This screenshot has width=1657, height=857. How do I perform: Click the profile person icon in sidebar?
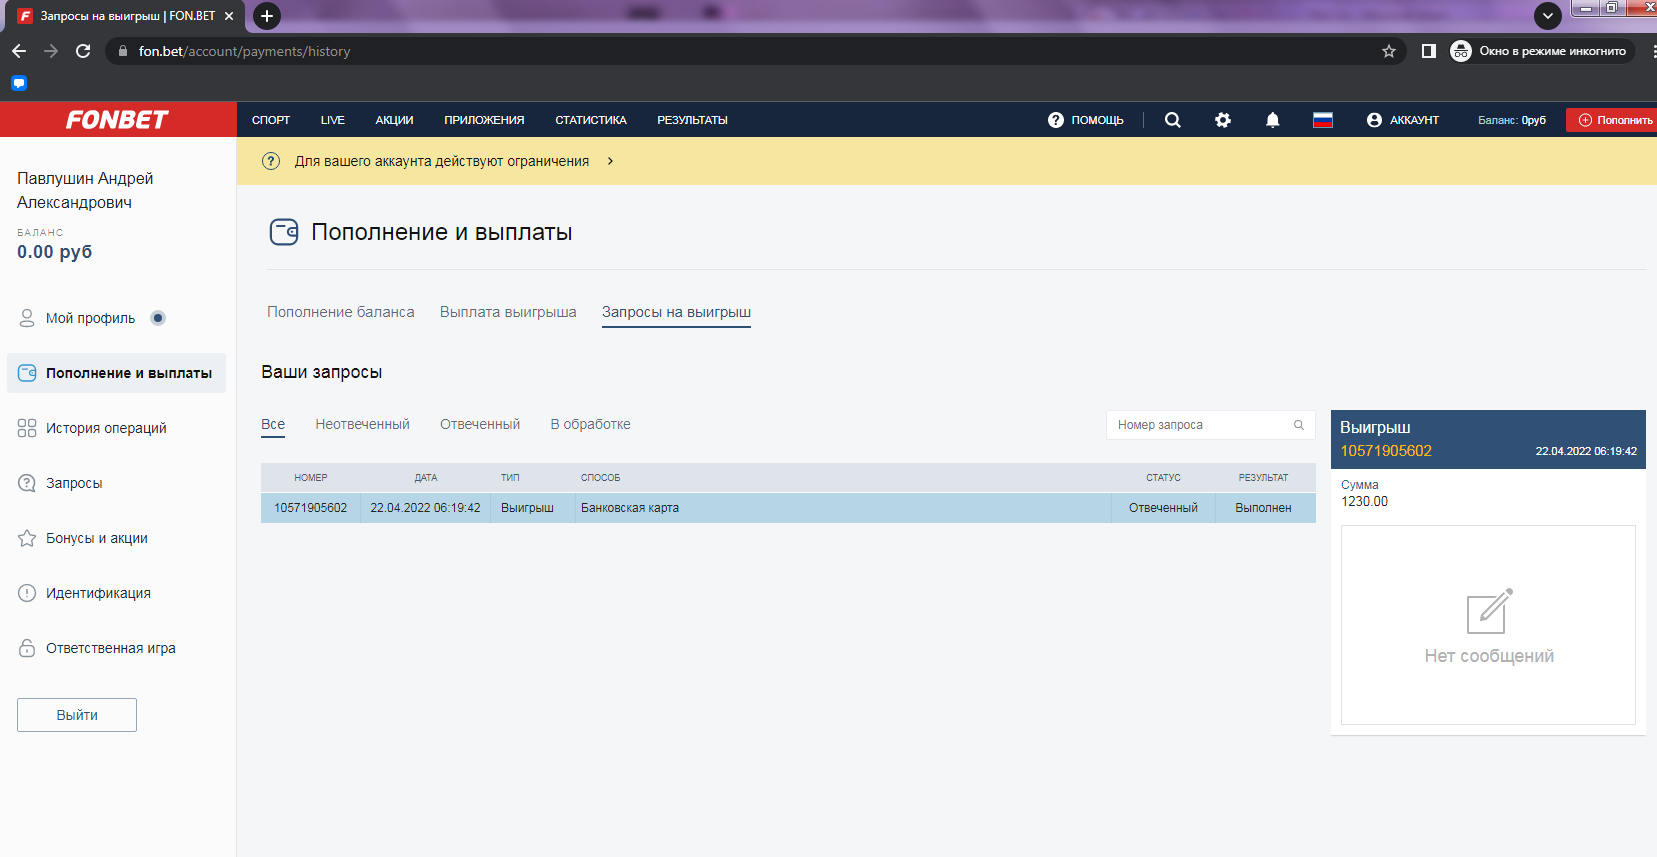(x=27, y=318)
